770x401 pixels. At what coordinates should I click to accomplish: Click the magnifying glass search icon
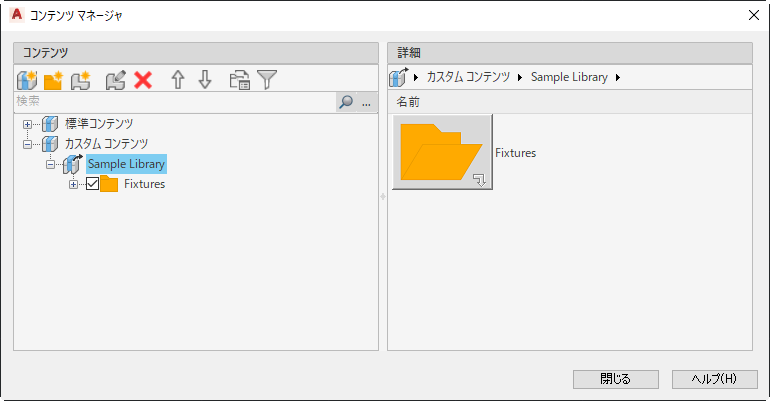click(346, 102)
